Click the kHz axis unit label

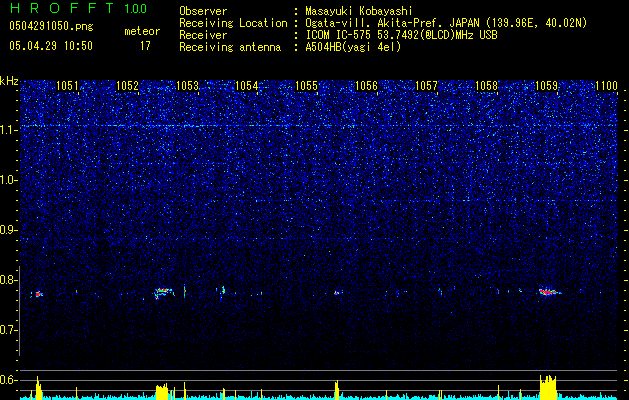[x=9, y=81]
